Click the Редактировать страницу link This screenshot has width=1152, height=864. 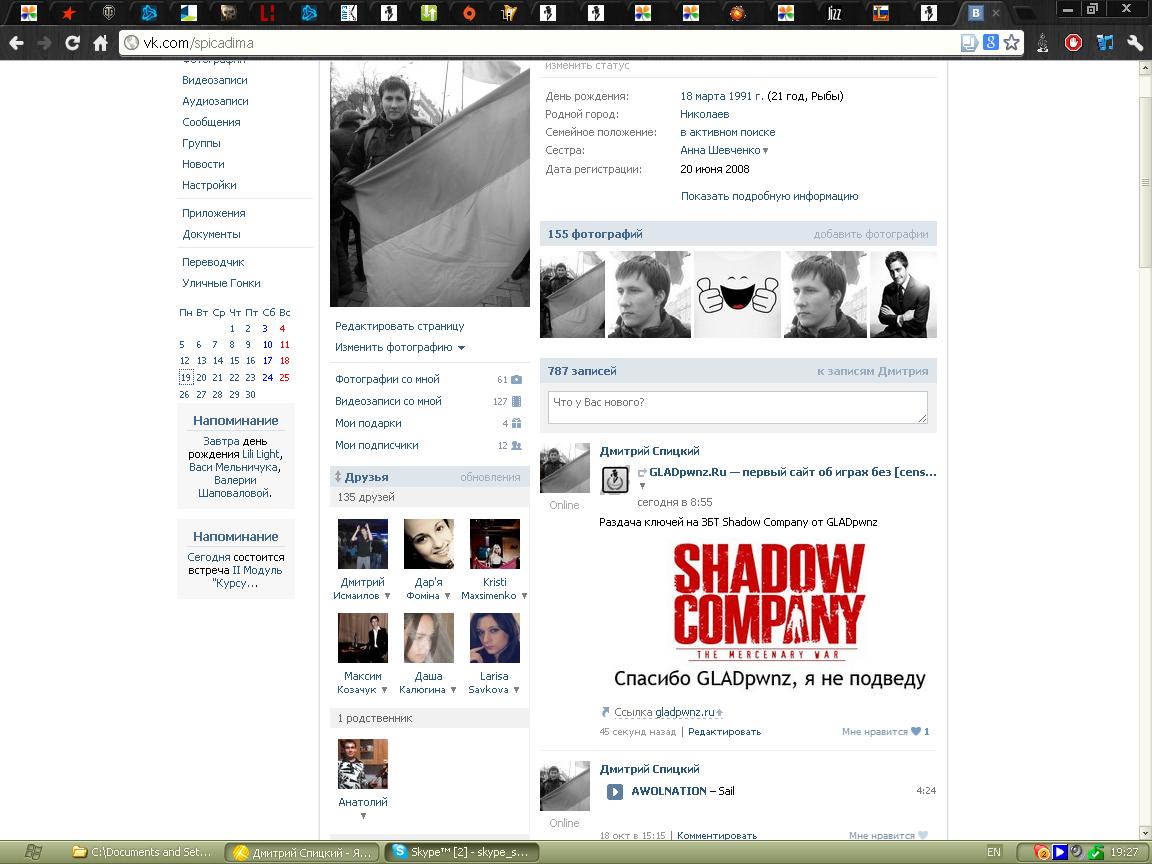(x=399, y=326)
